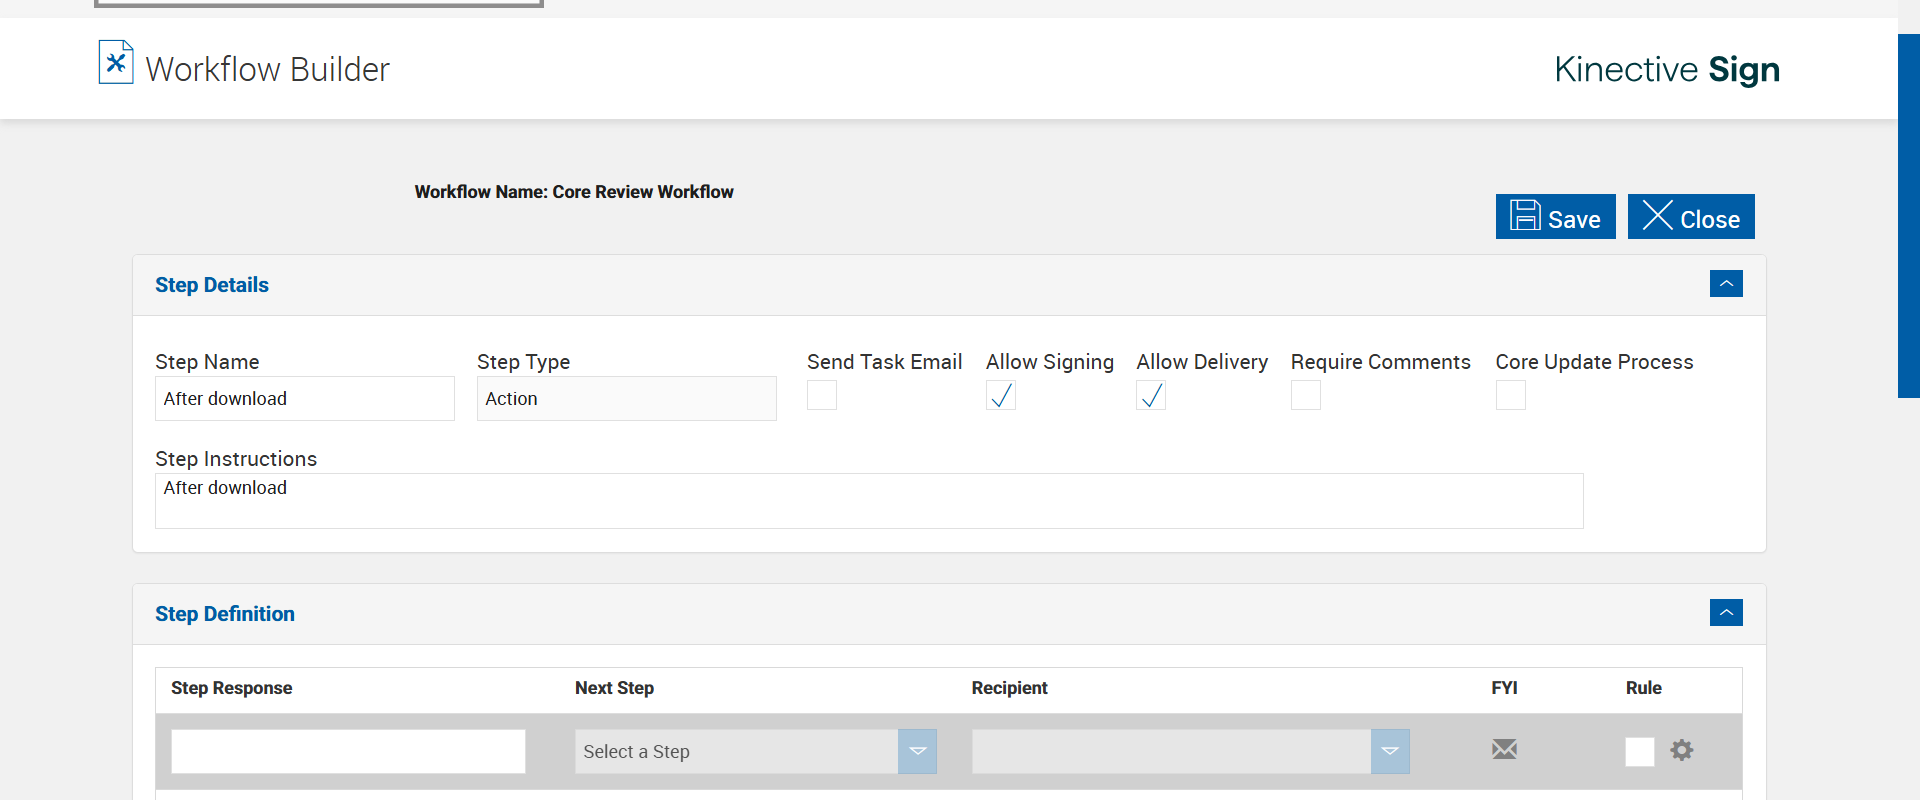Viewport: 1920px width, 800px height.
Task: Enable the Core Update Process checkbox
Action: [1511, 396]
